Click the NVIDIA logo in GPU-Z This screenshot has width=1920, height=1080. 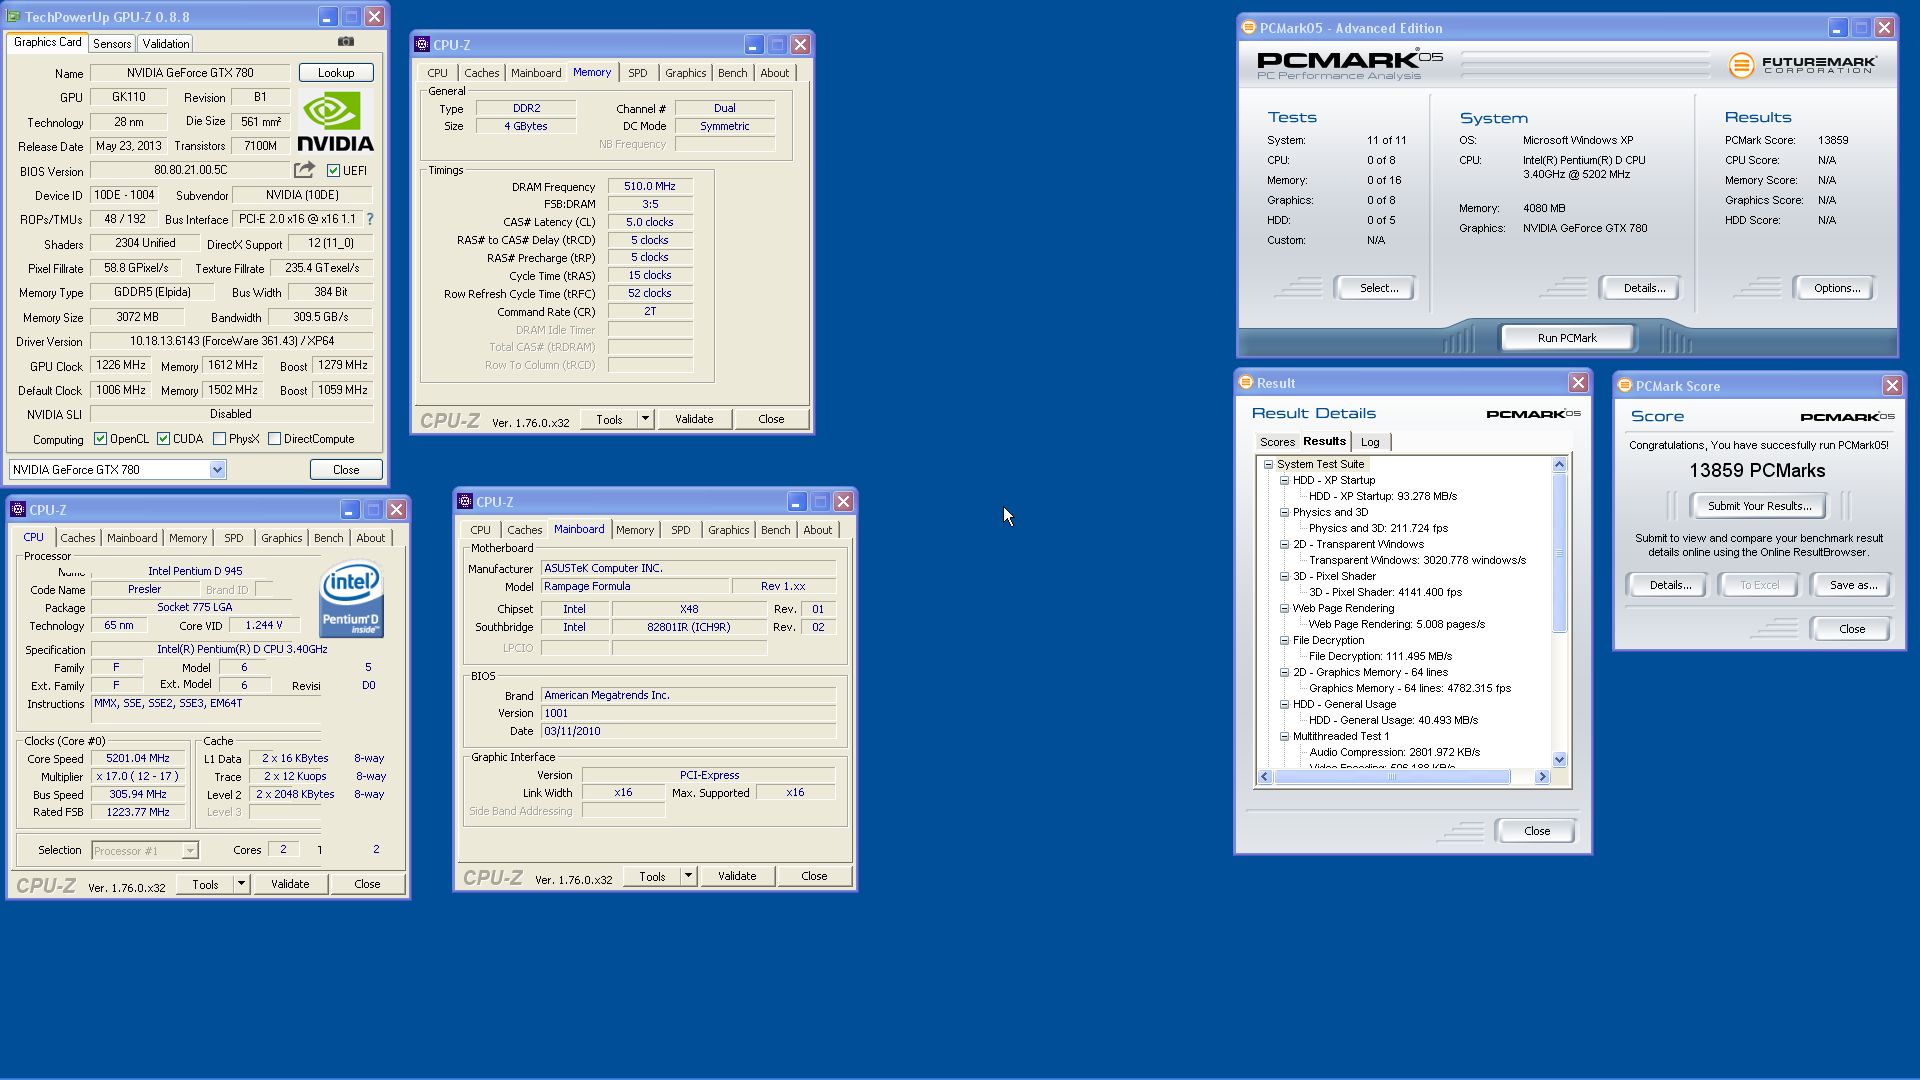pos(336,122)
